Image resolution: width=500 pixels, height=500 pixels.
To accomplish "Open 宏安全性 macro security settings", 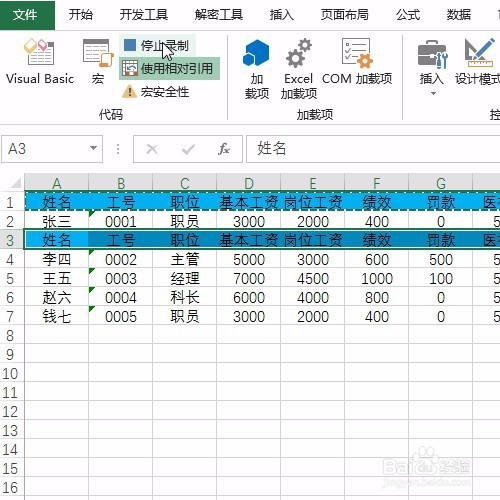I will tap(156, 91).
